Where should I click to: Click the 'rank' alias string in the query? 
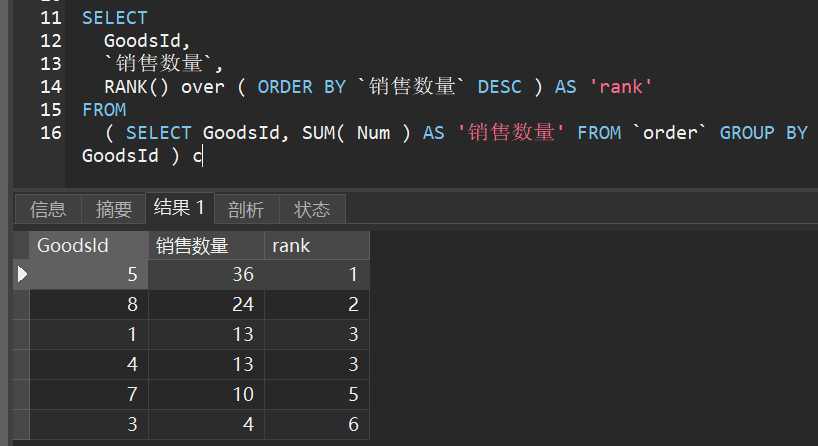pos(620,87)
